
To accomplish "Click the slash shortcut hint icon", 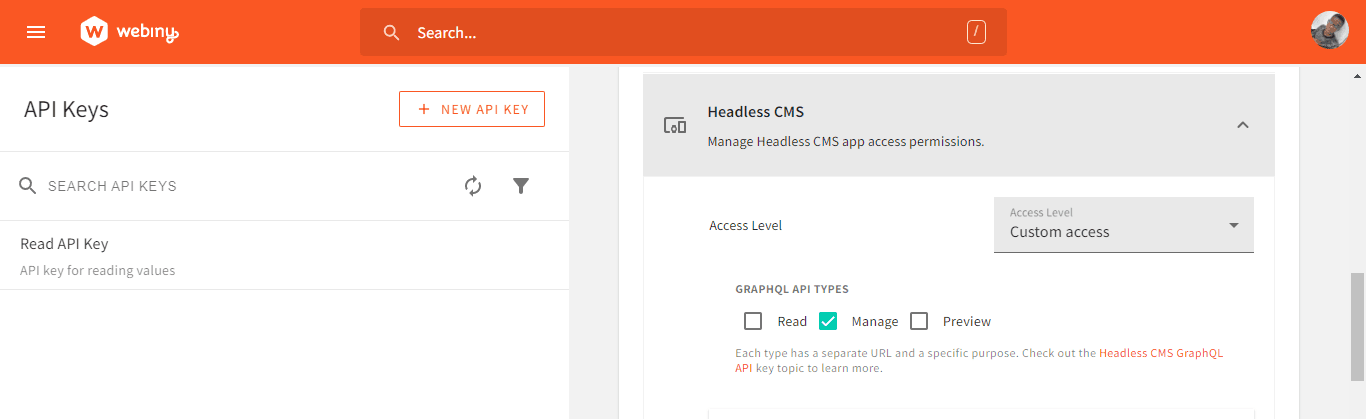I will (x=976, y=32).
